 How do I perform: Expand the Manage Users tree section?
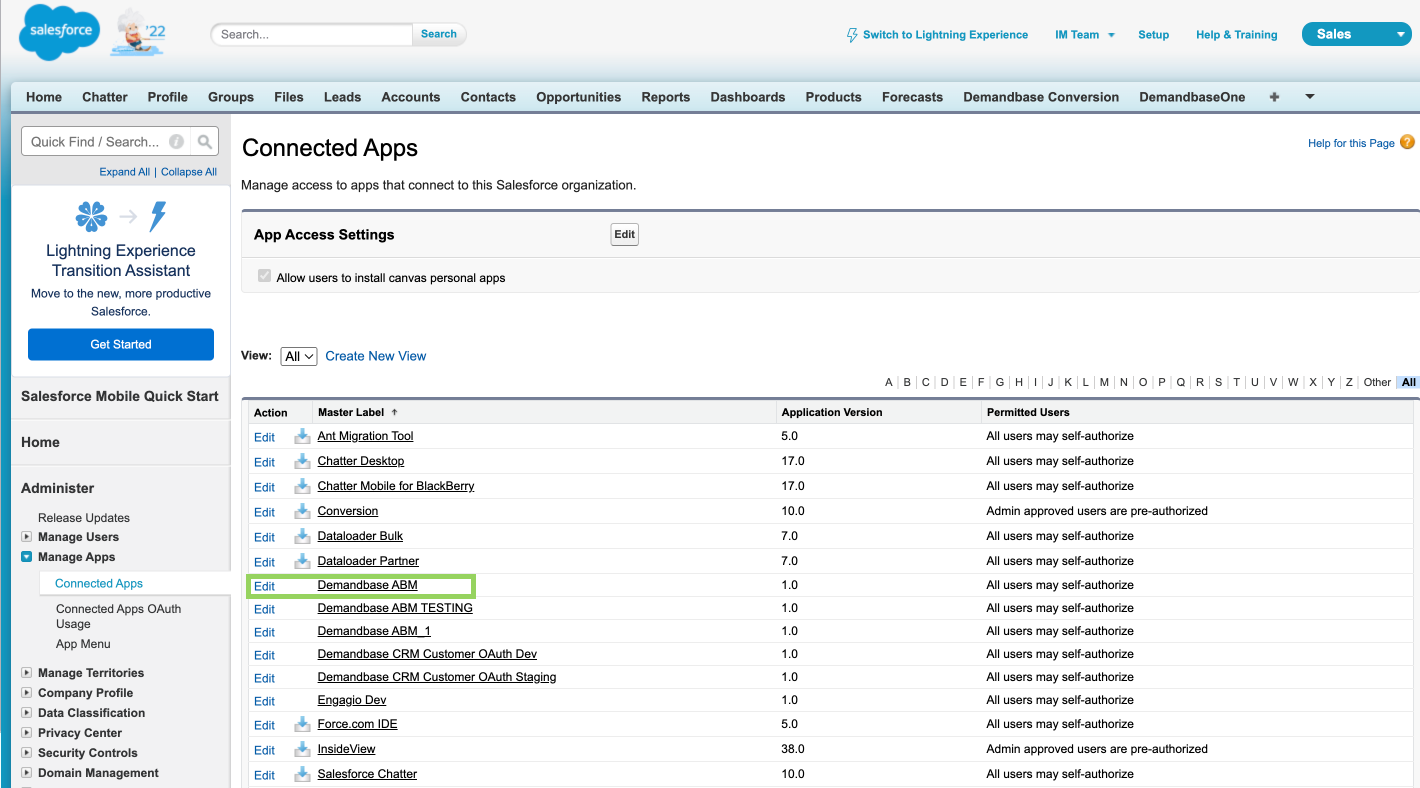click(x=27, y=537)
